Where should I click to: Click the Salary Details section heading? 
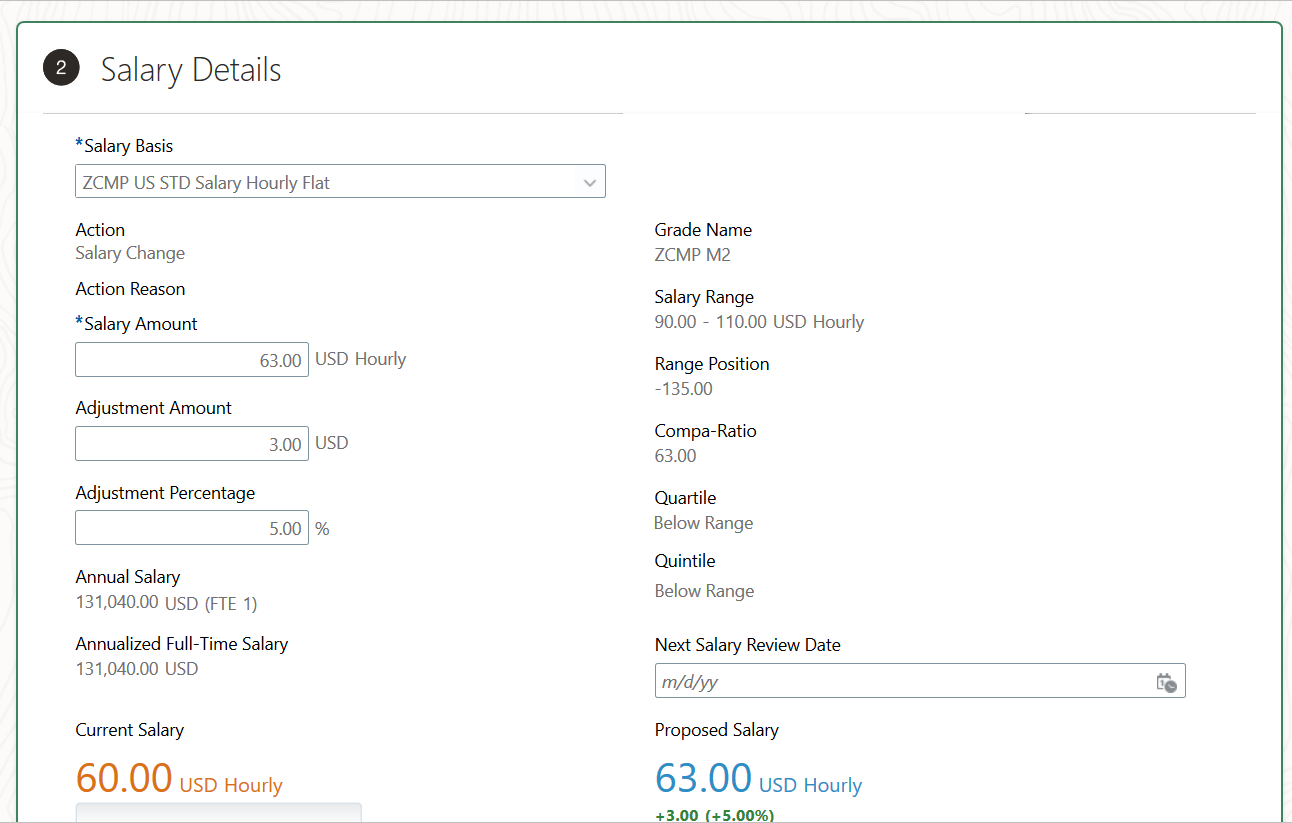[191, 70]
